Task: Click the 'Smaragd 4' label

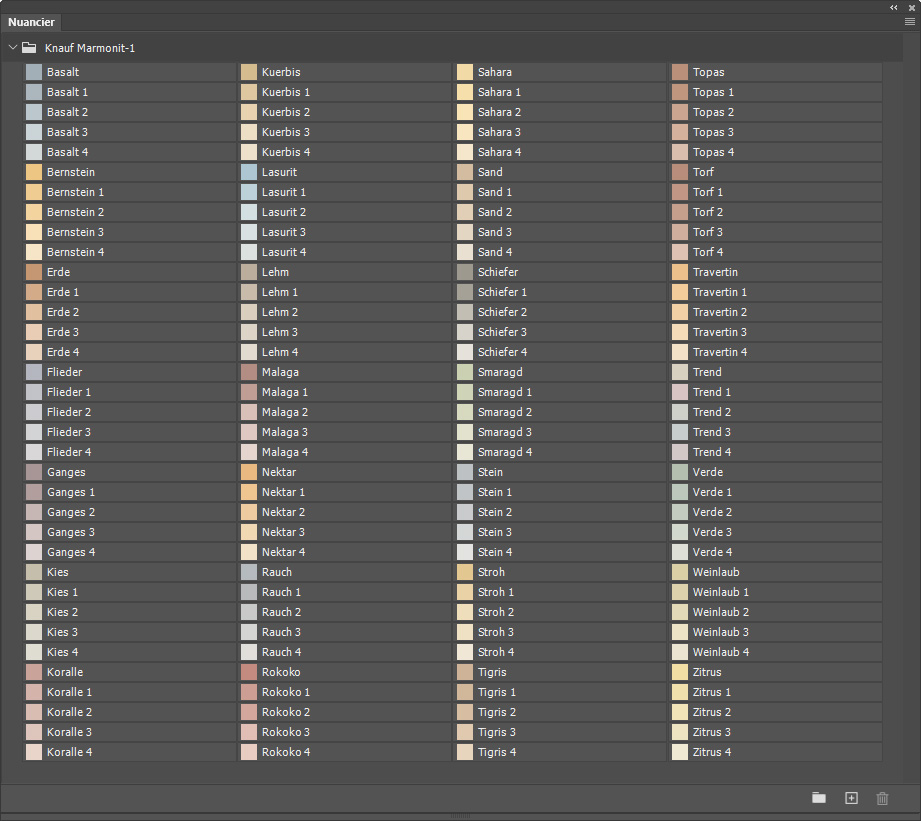Action: tap(505, 452)
